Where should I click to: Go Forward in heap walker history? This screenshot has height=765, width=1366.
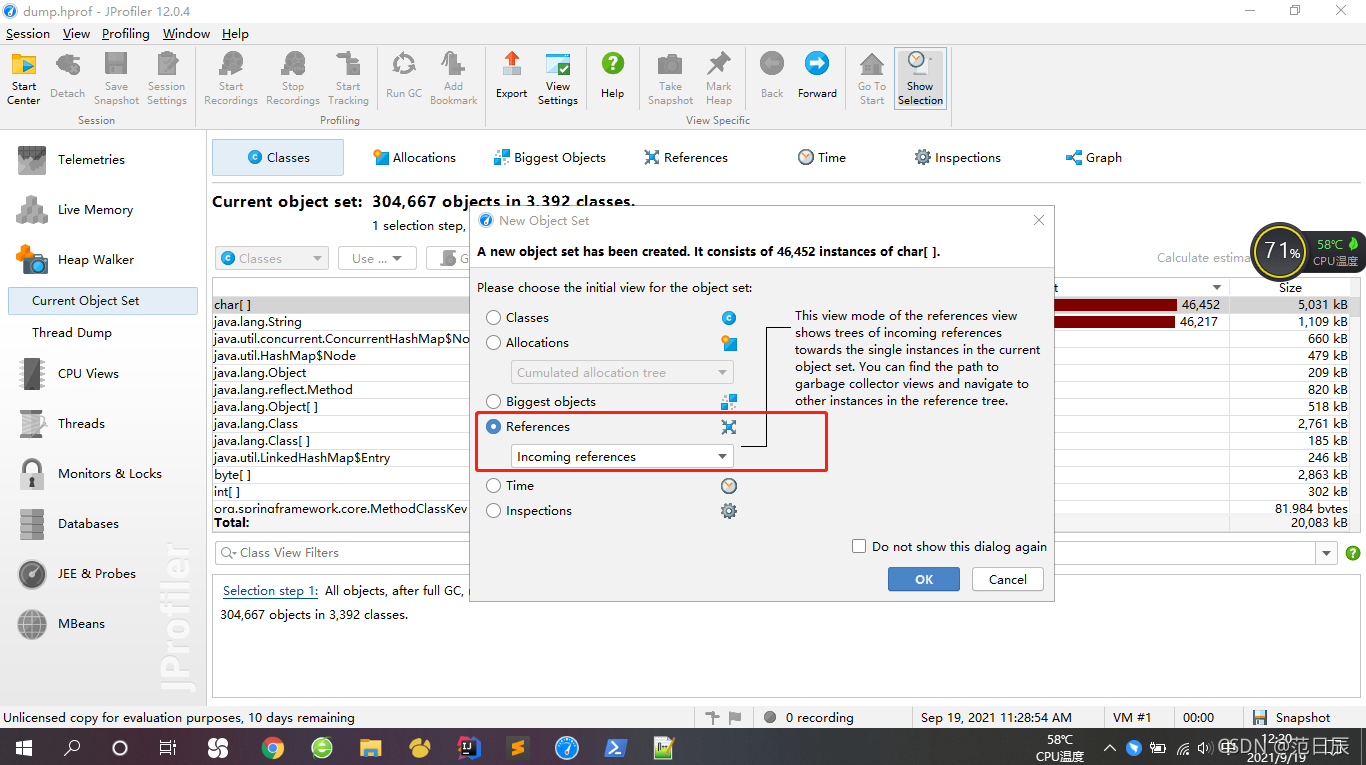pyautogui.click(x=817, y=78)
